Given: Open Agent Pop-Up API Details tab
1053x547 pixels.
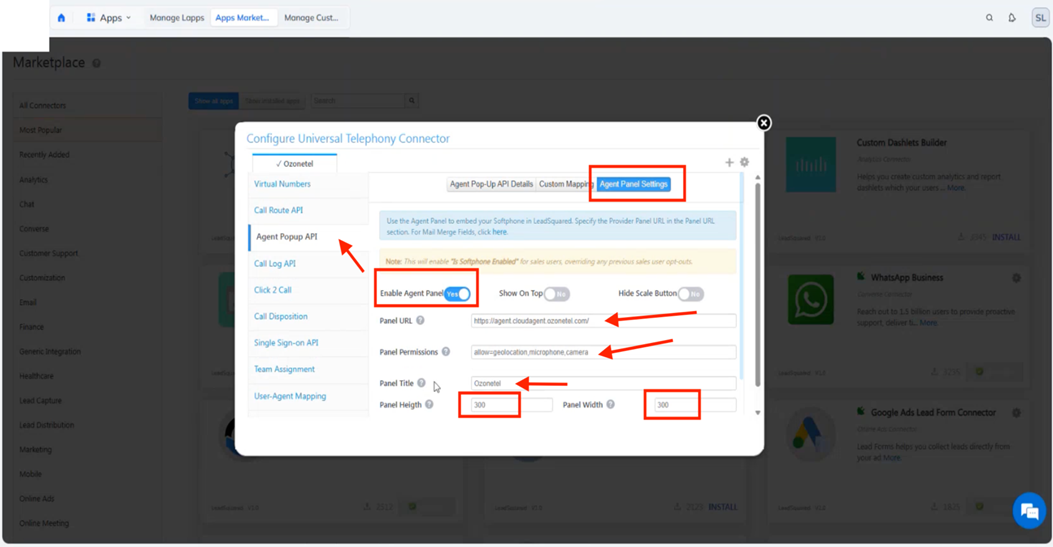Looking at the screenshot, I should 492,184.
